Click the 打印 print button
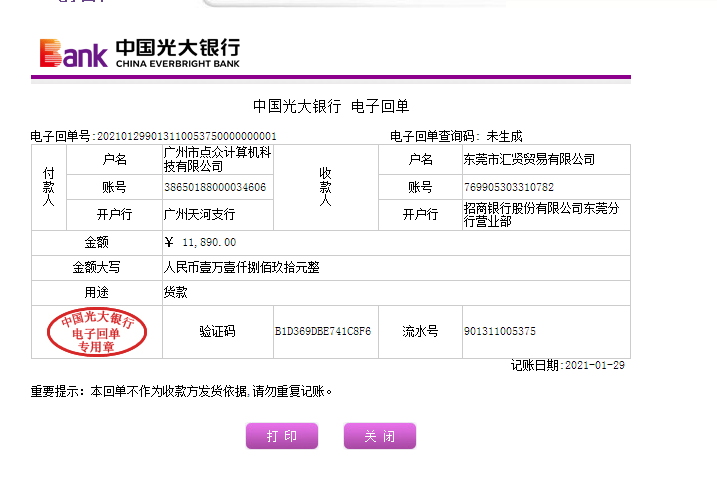 coord(282,436)
